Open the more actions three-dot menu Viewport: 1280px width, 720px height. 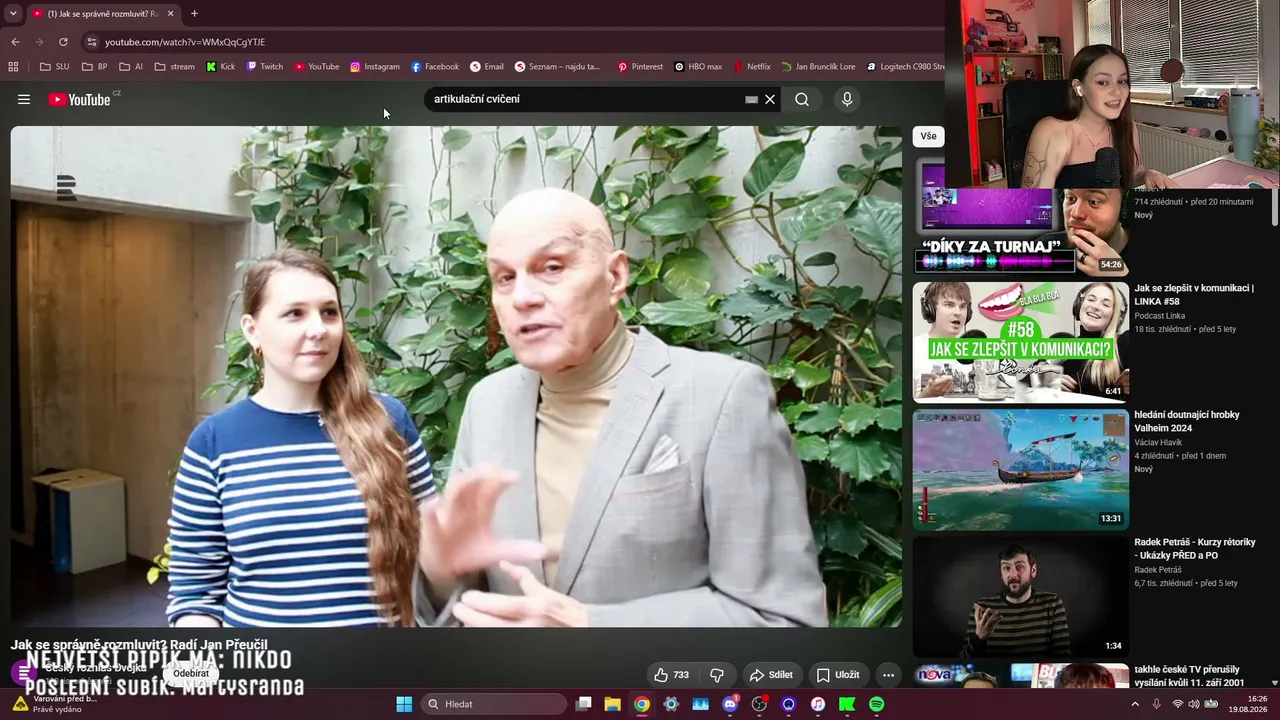coord(888,675)
